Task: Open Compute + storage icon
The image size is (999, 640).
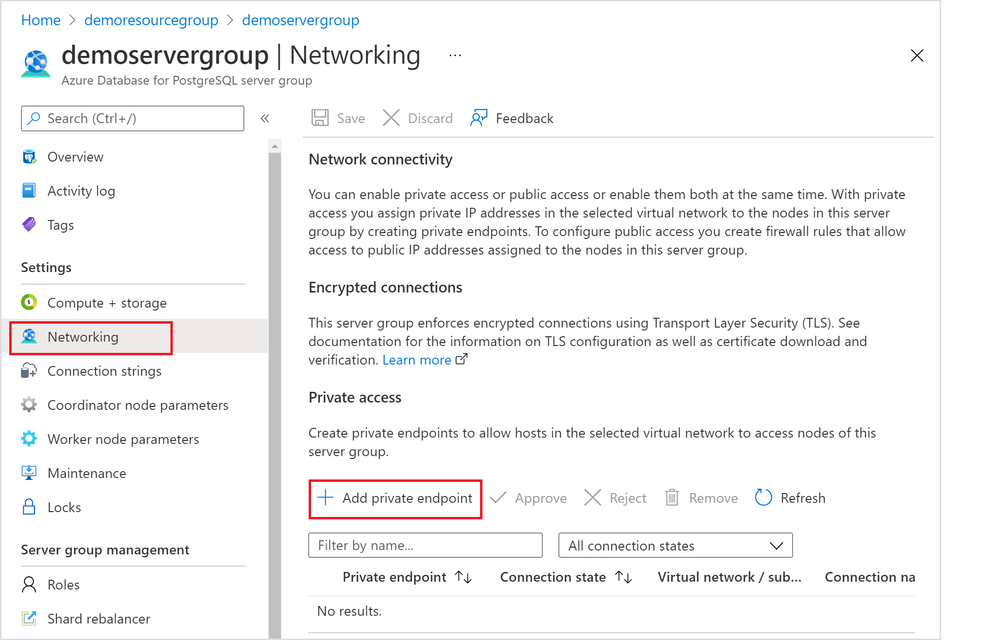Action: click(29, 303)
